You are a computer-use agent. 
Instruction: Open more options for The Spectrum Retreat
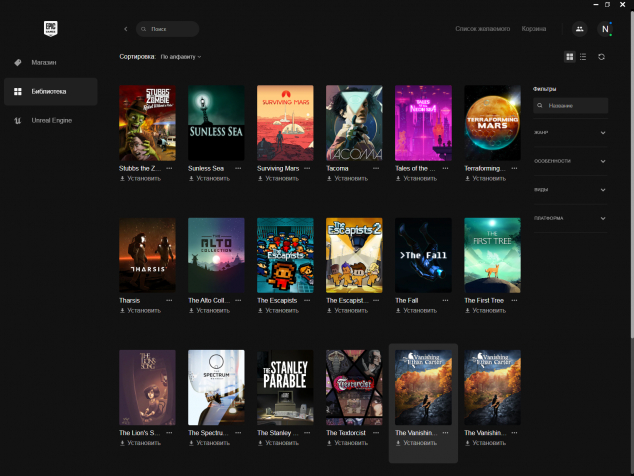pyautogui.click(x=238, y=433)
